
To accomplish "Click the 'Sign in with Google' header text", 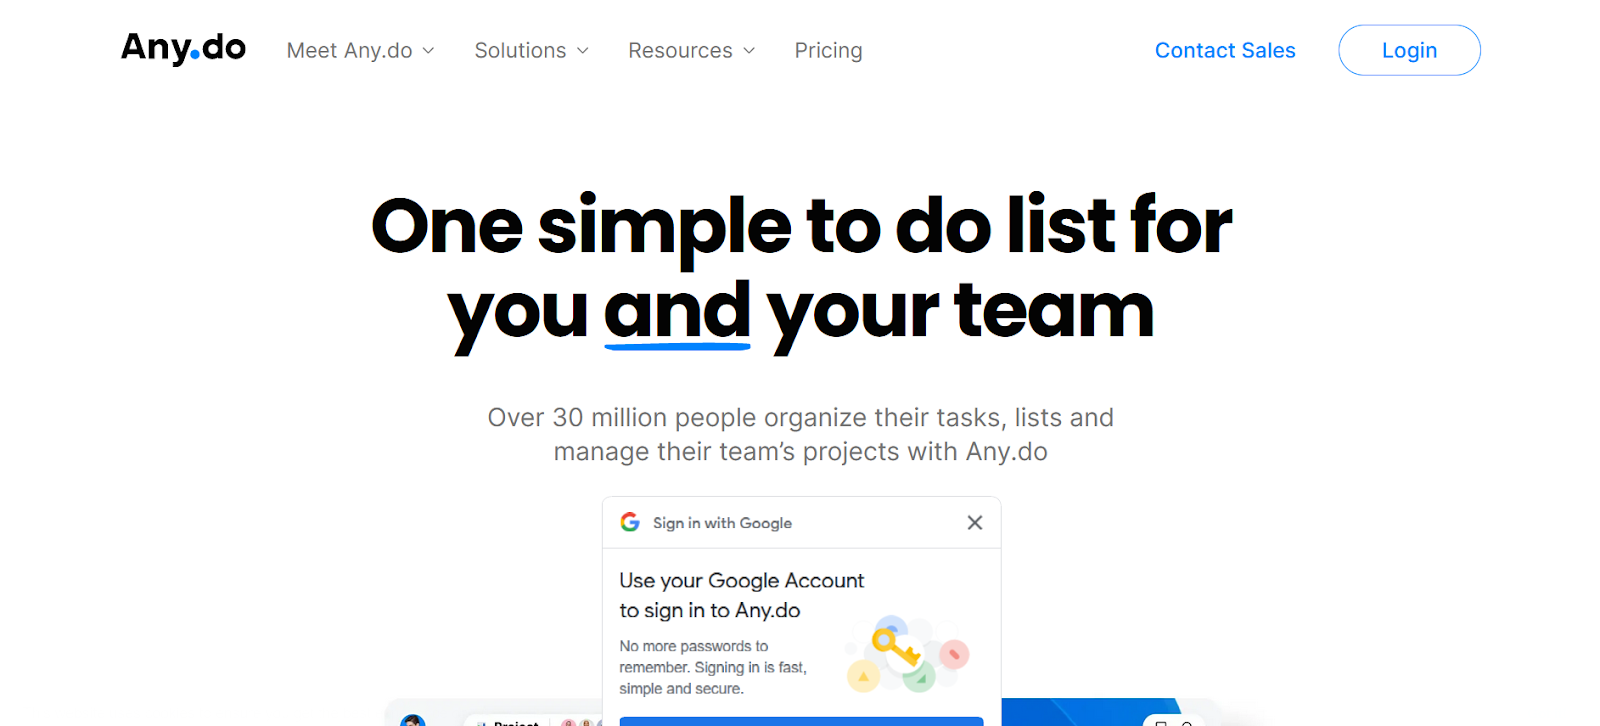I will 722,523.
